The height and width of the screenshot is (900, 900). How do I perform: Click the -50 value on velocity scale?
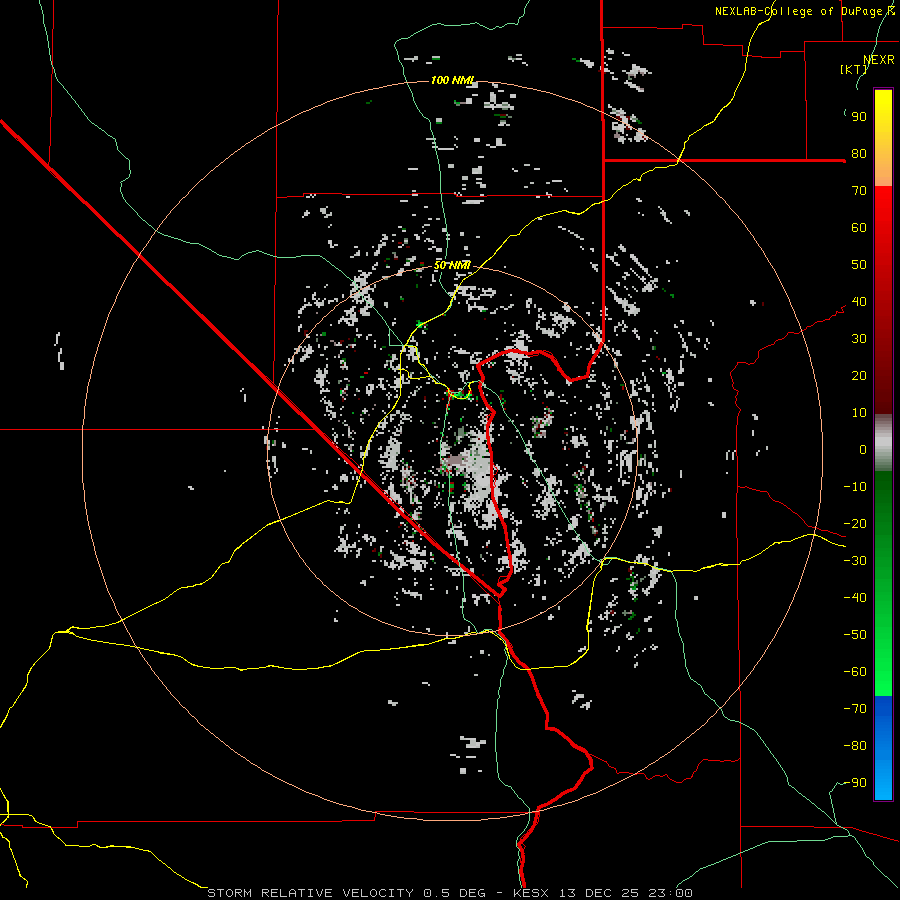click(x=855, y=635)
